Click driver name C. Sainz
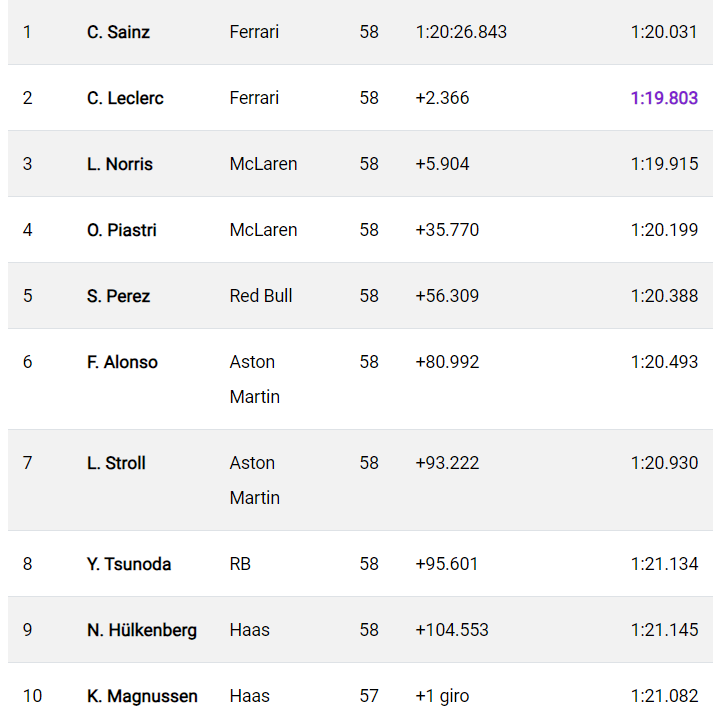The image size is (717, 717). pos(118,32)
